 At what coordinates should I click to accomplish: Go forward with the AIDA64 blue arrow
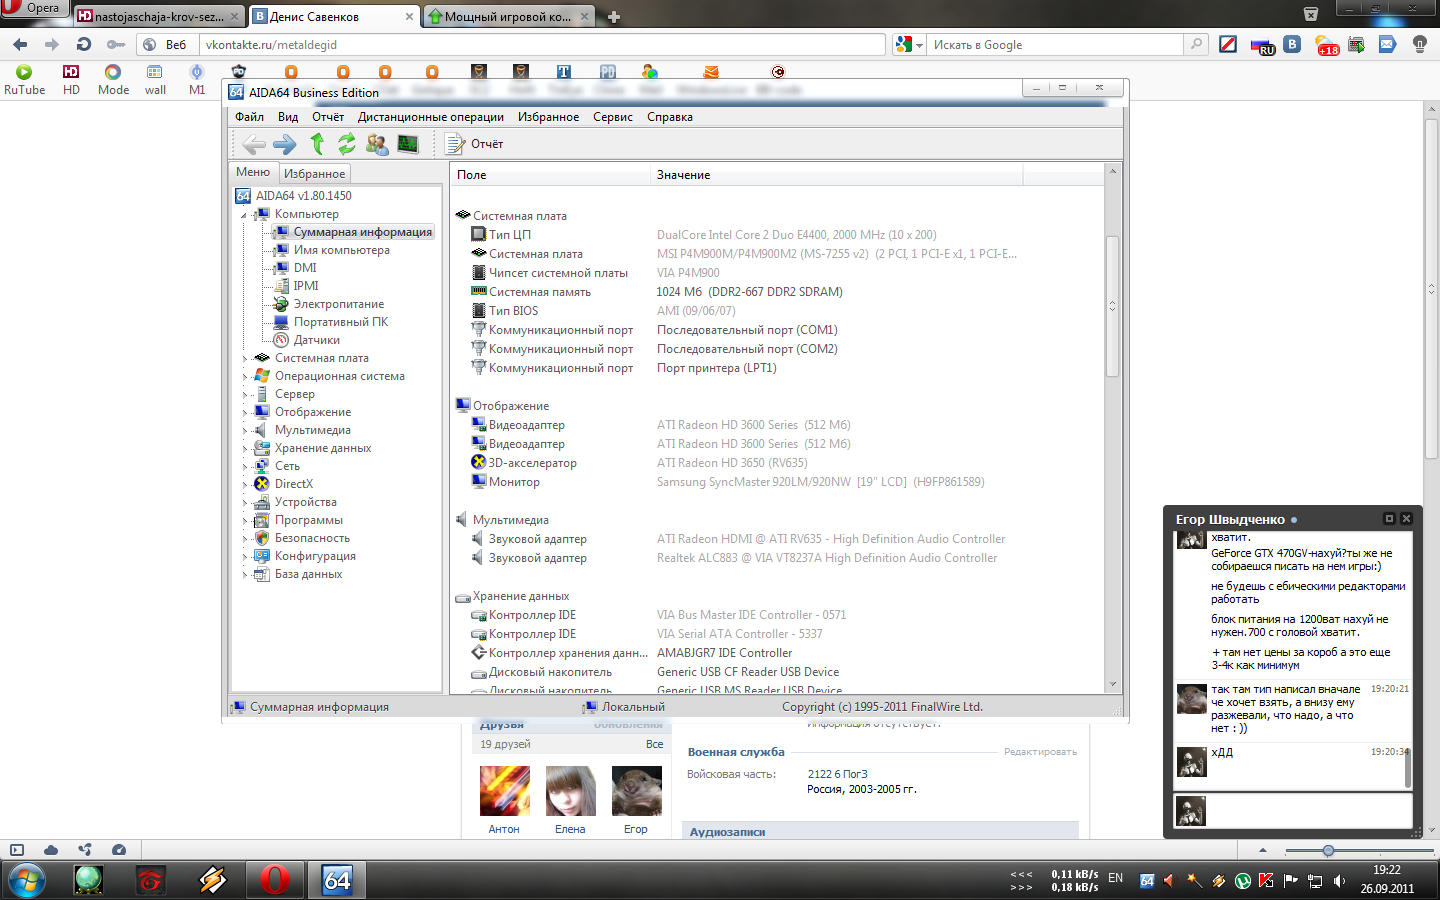(285, 144)
